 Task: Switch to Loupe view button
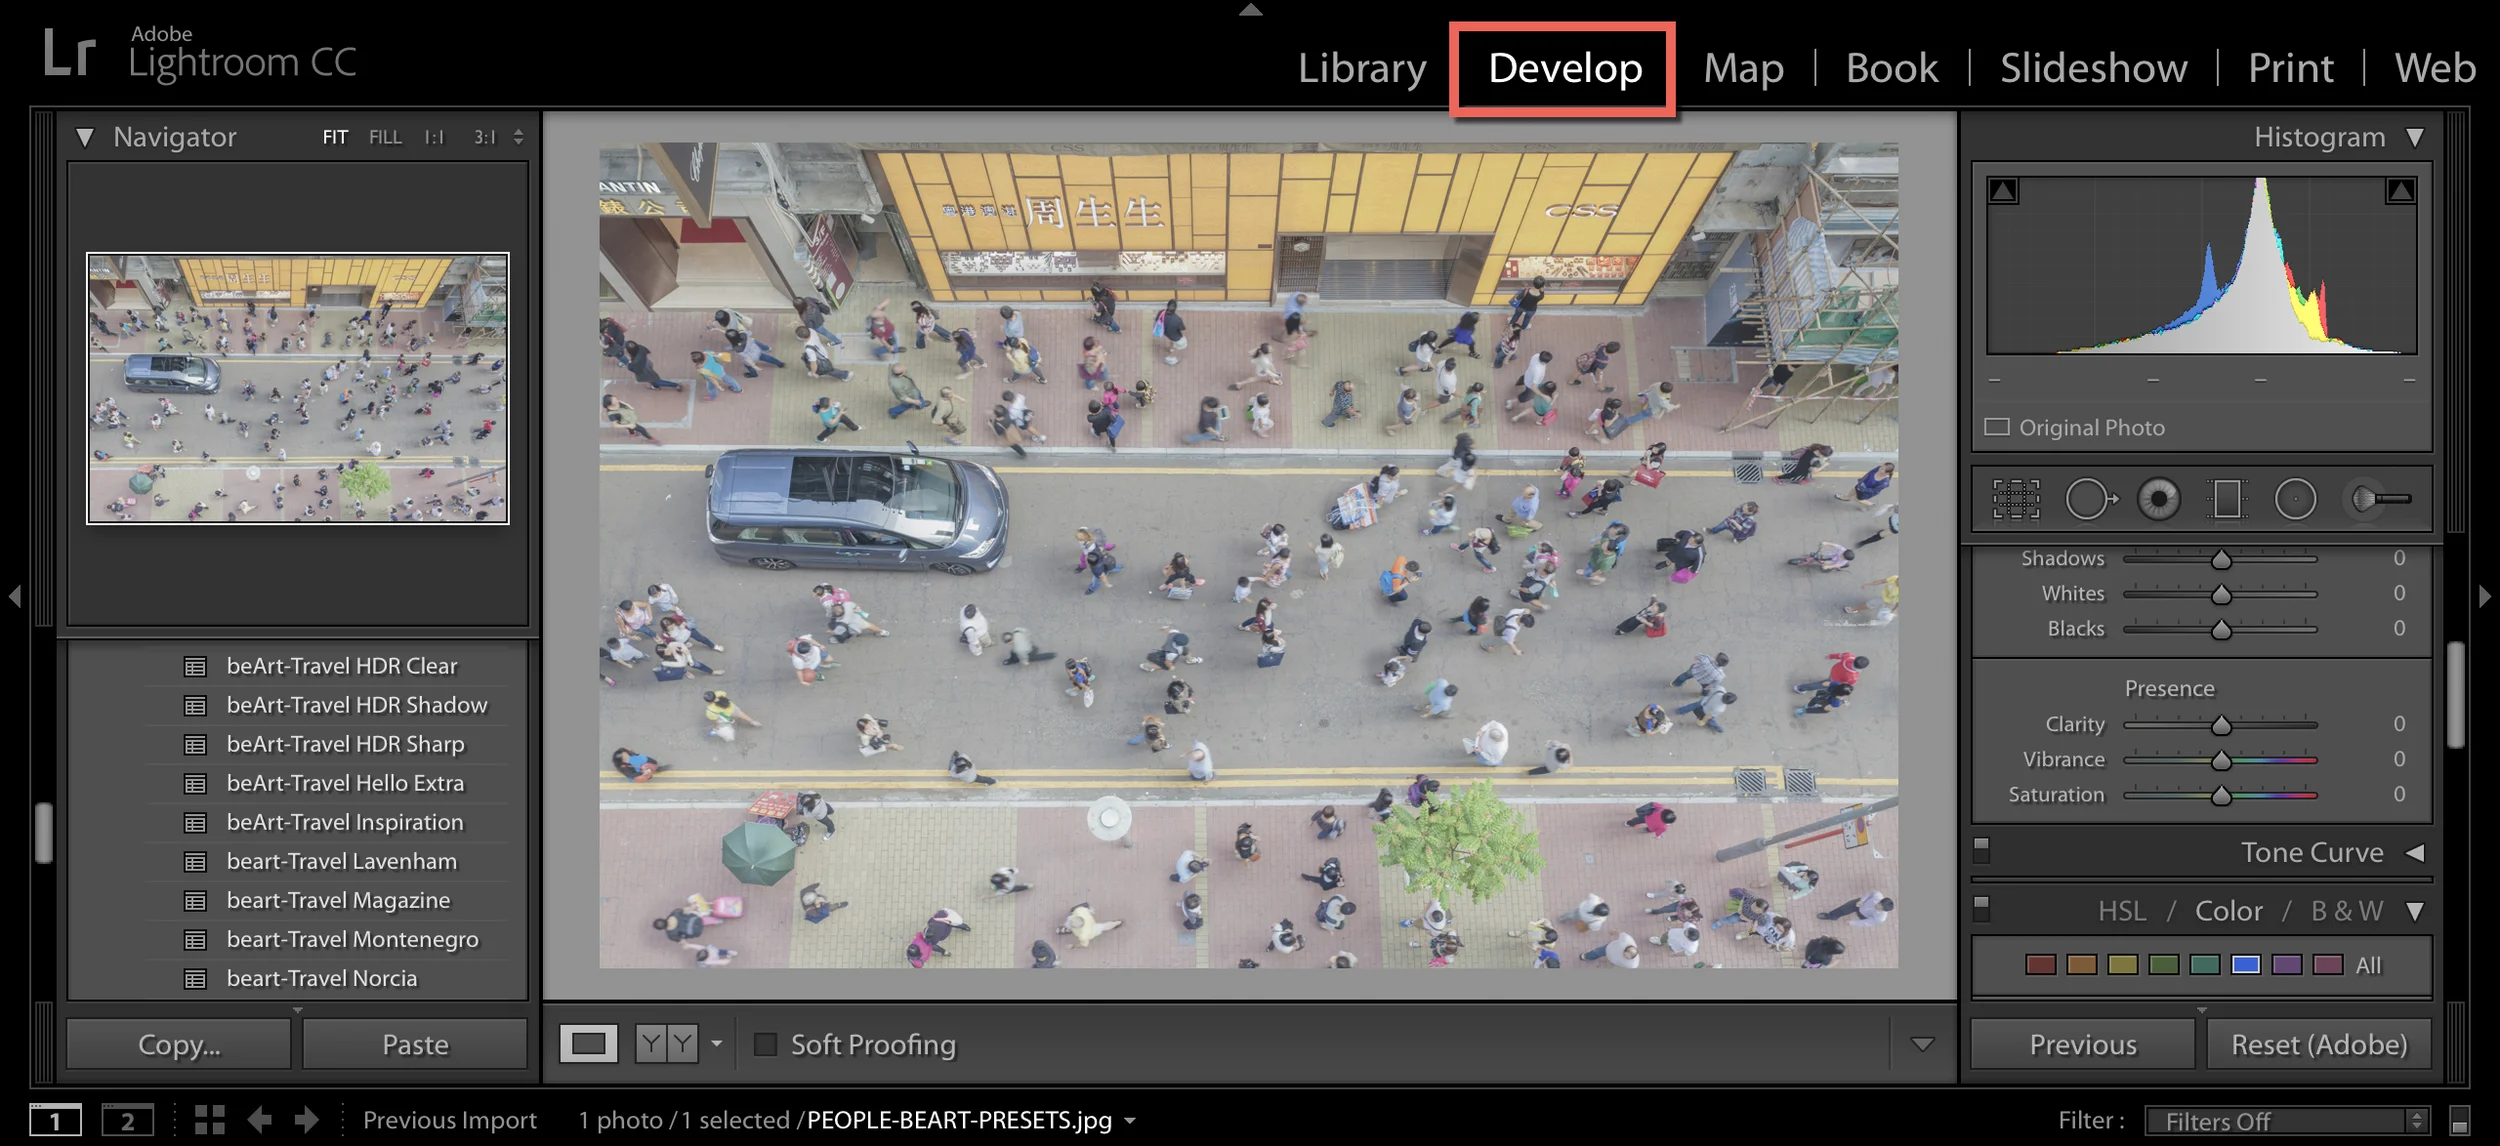(x=588, y=1044)
